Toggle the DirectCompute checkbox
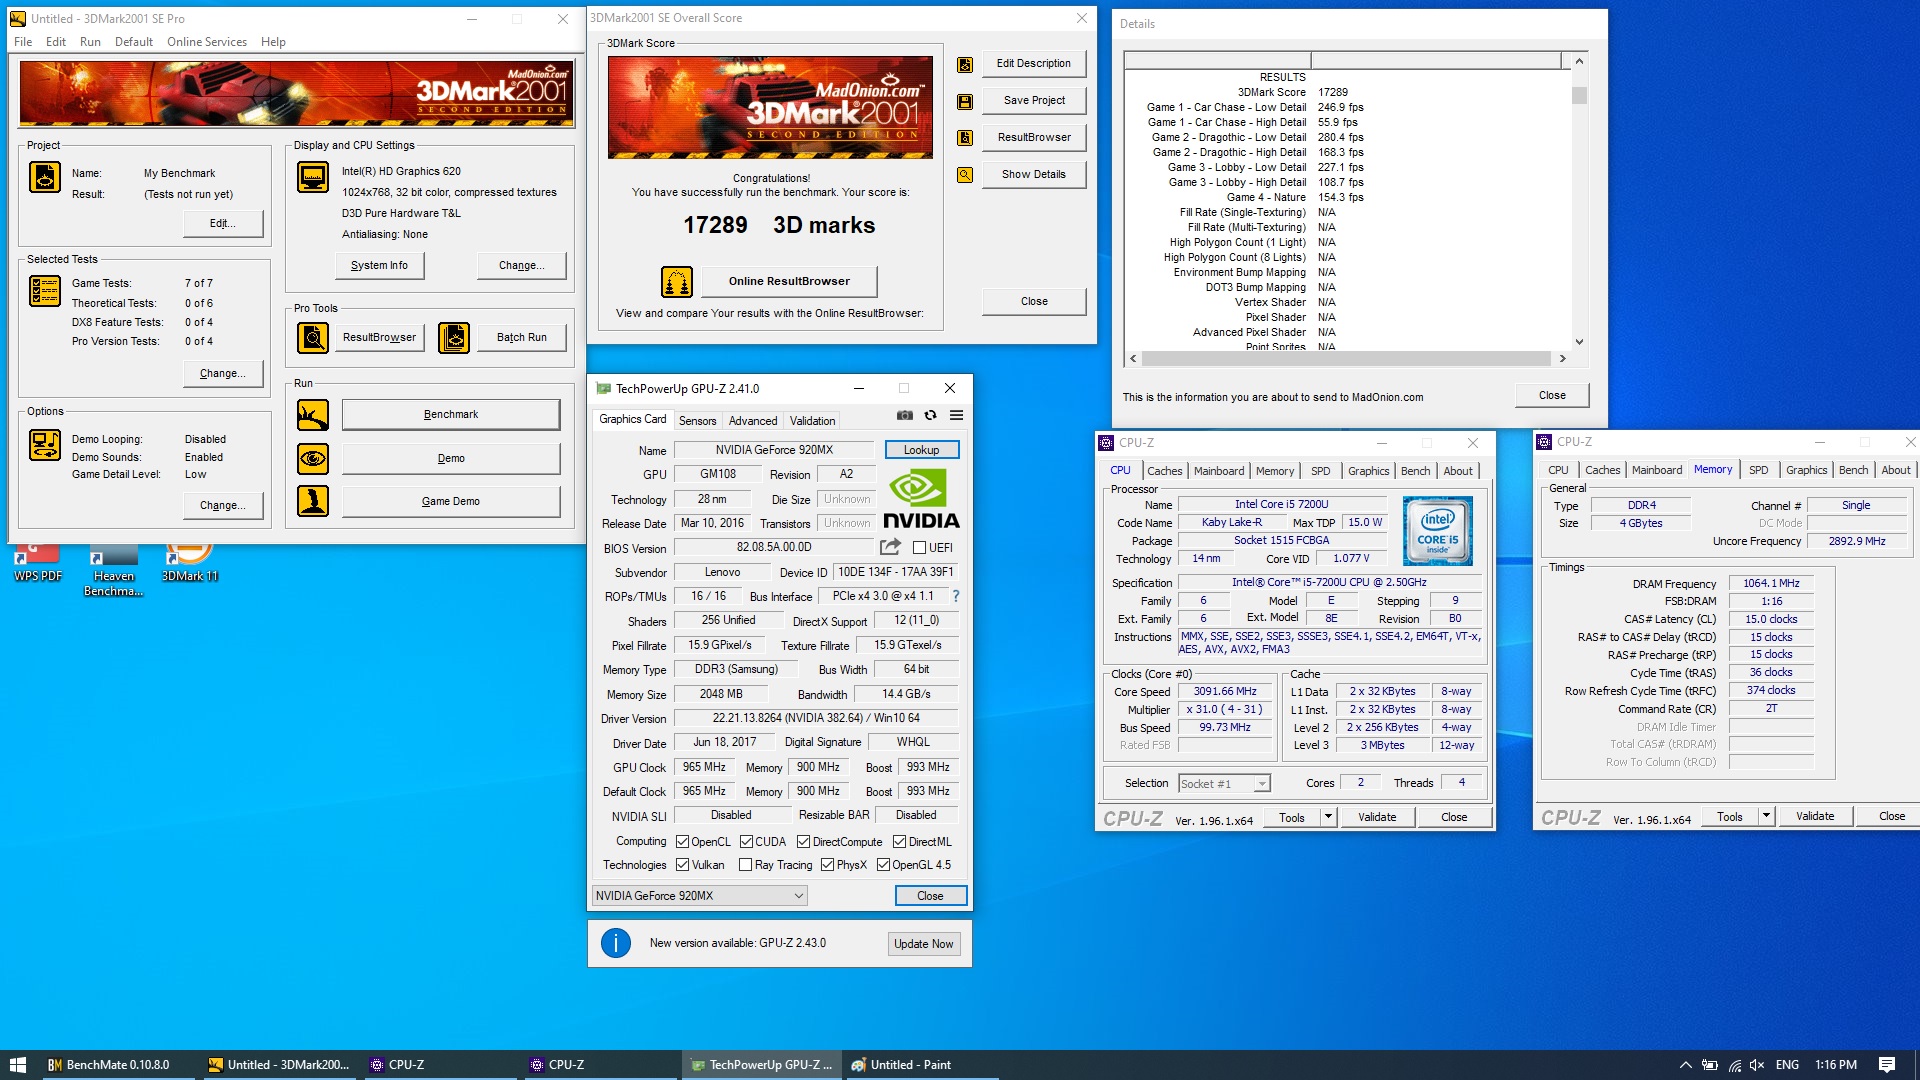Image resolution: width=1920 pixels, height=1080 pixels. [x=804, y=842]
